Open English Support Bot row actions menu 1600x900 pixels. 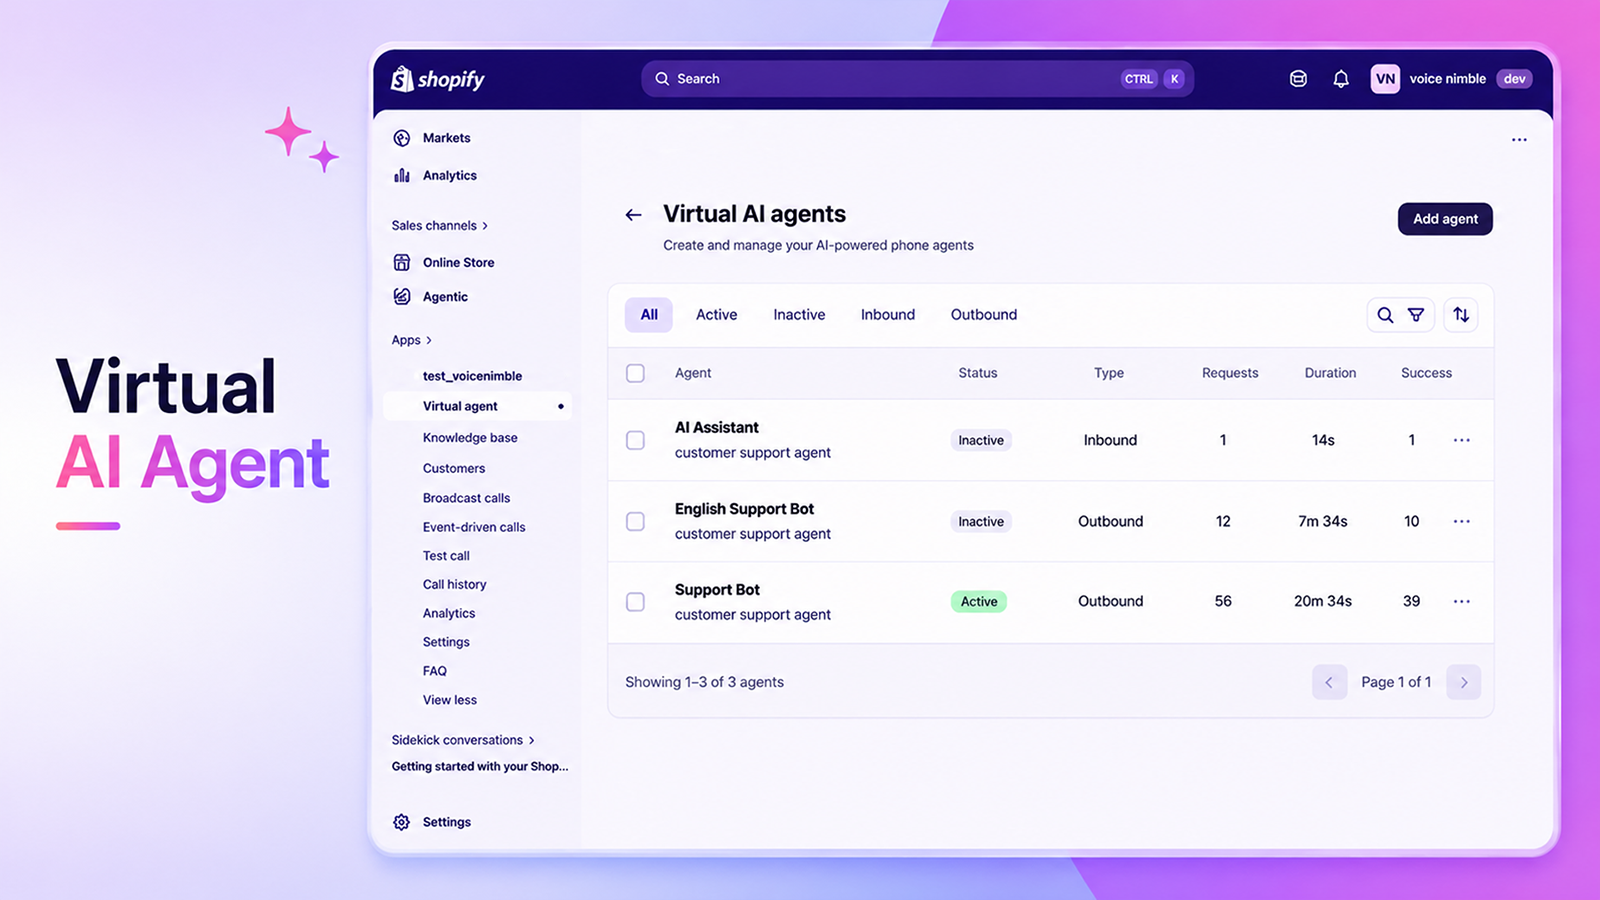coord(1462,521)
